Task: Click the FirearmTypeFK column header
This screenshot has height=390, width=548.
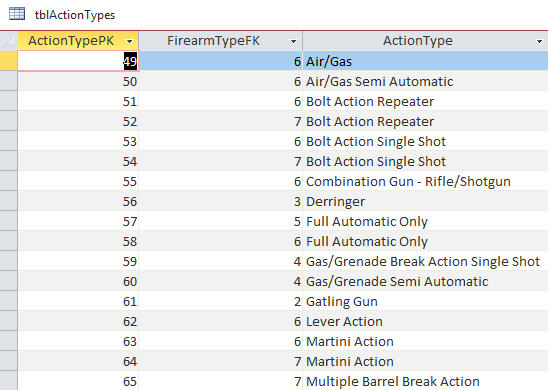Action: (221, 41)
